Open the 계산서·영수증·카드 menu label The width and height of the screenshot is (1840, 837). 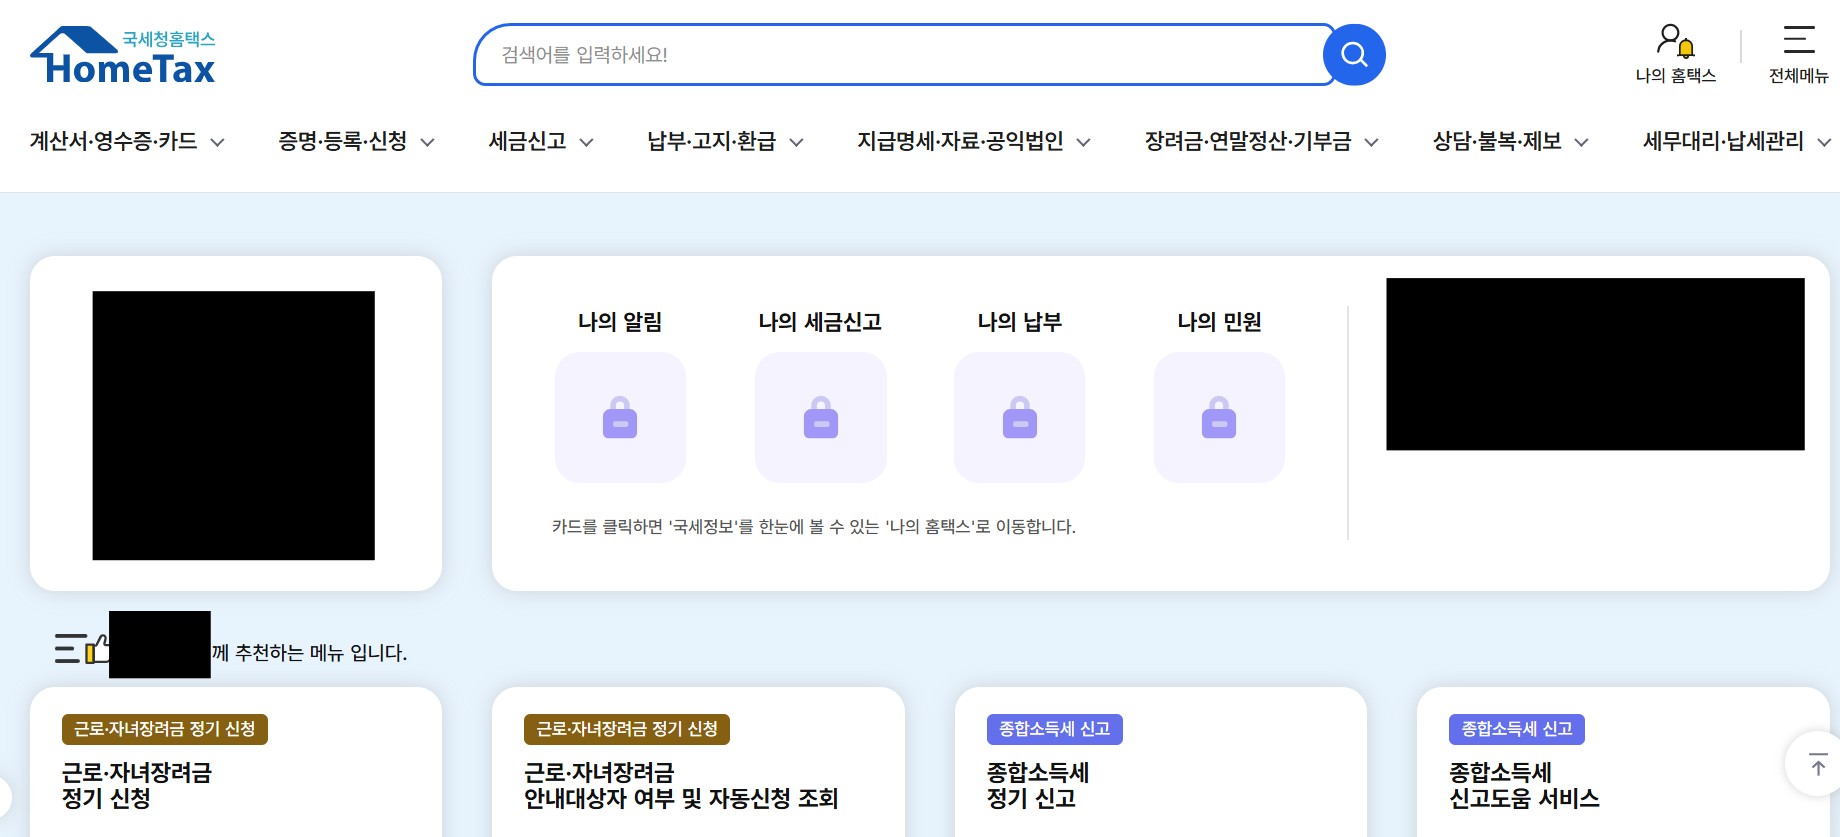coord(114,141)
